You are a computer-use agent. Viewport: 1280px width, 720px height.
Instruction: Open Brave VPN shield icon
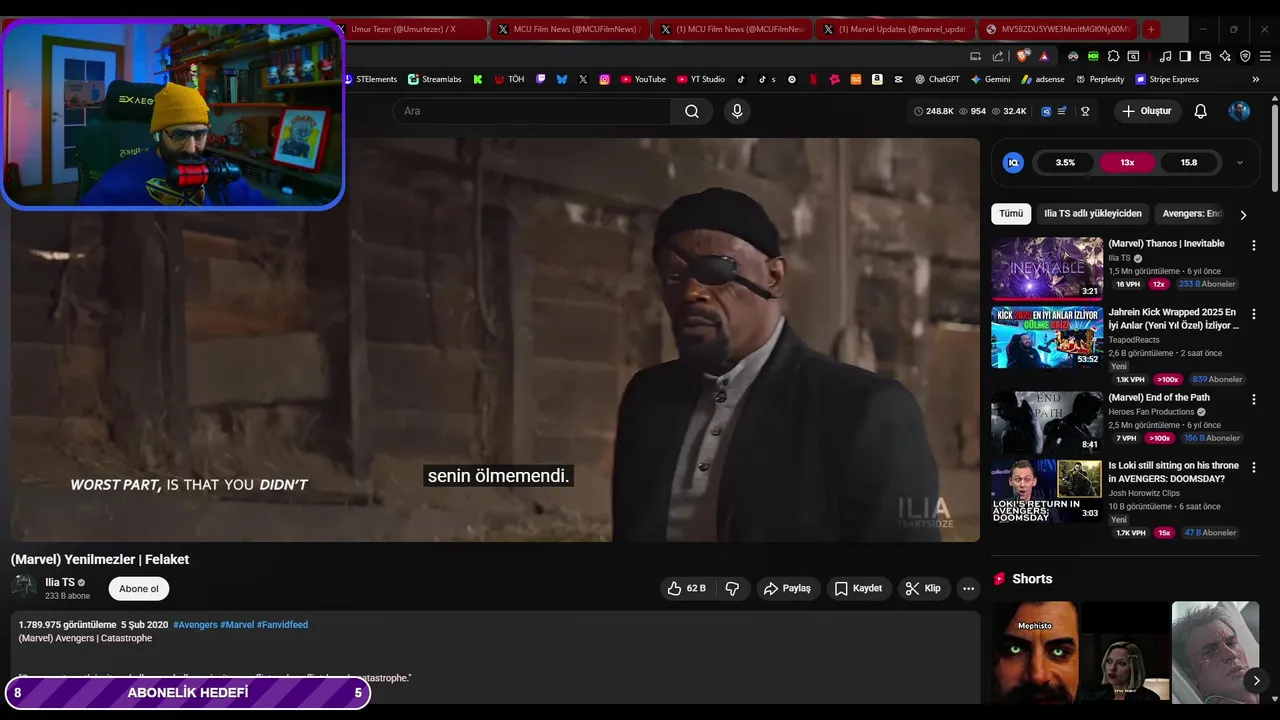[1245, 56]
